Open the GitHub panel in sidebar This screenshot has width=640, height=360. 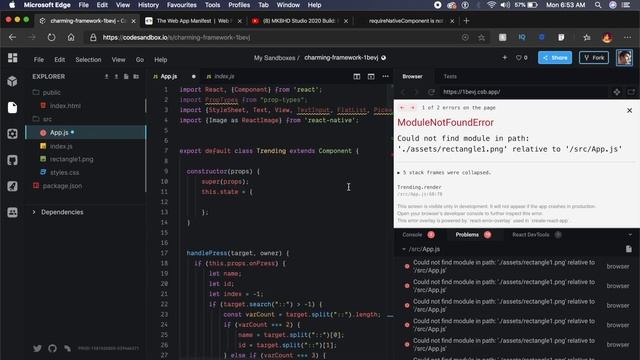pyautogui.click(x=12, y=160)
